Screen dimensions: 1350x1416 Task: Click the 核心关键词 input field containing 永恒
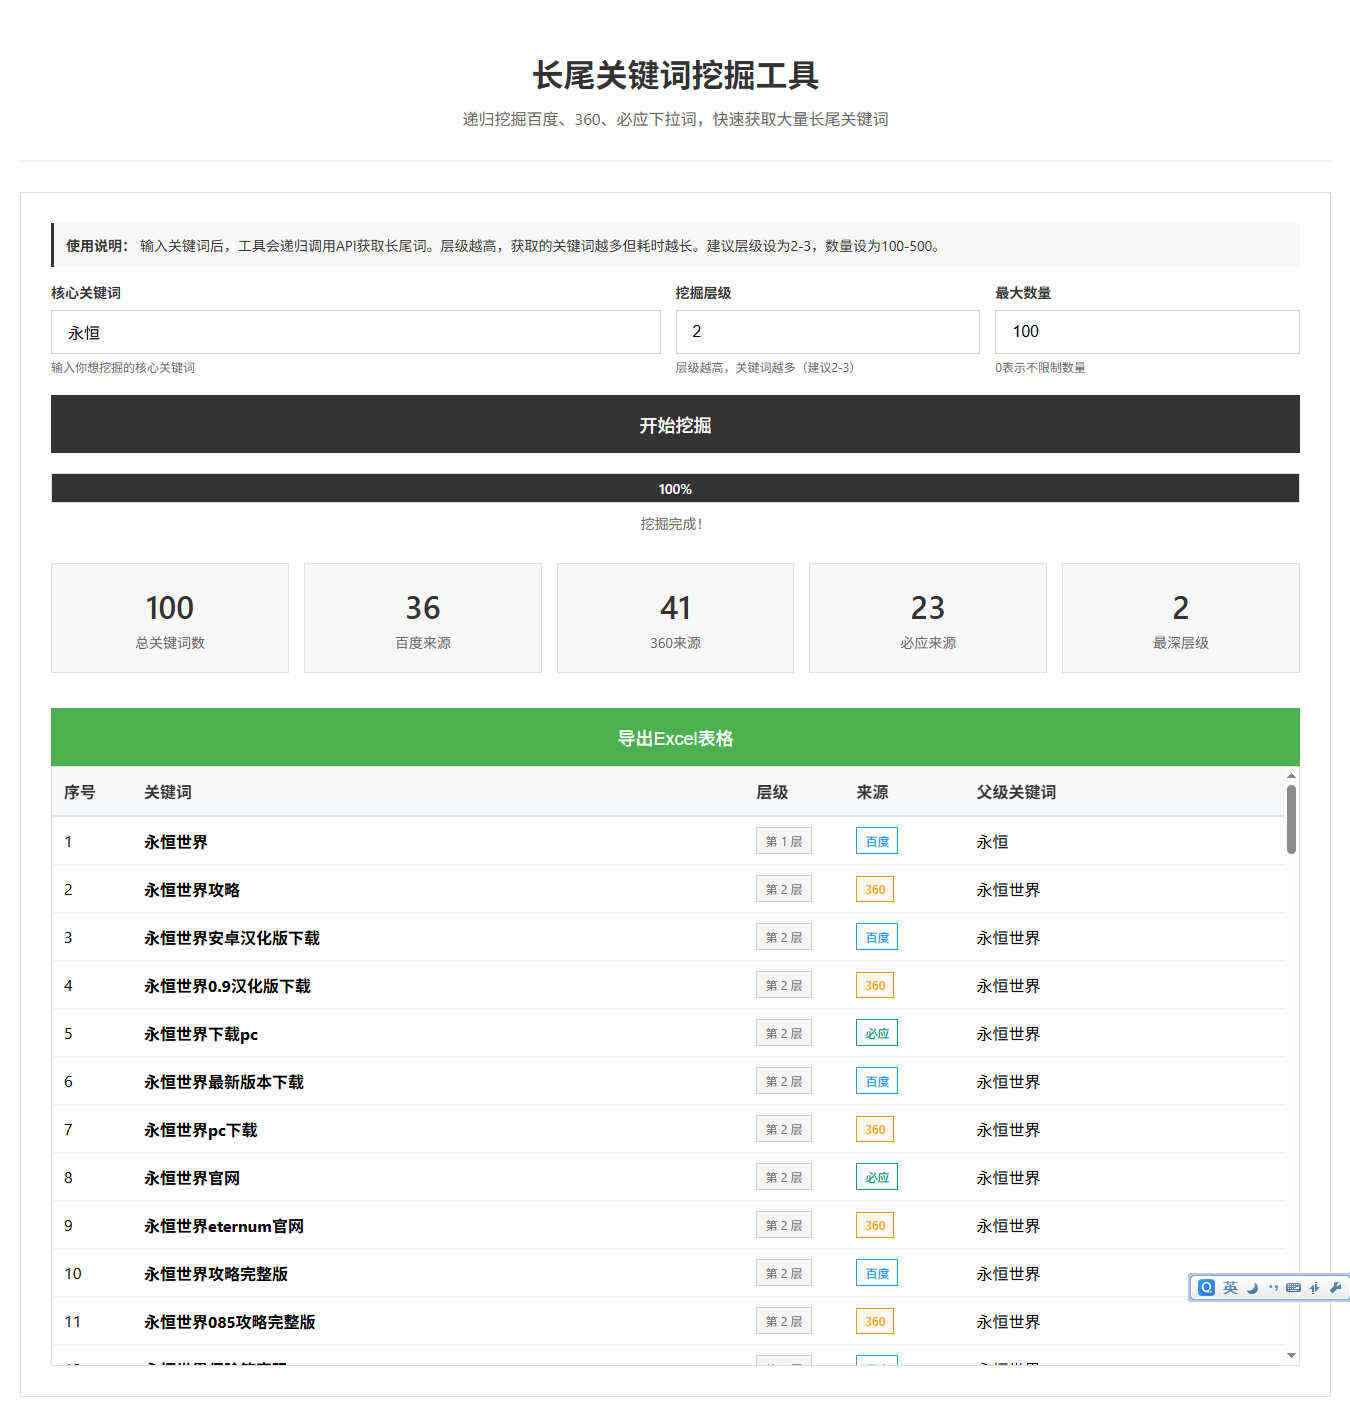click(x=355, y=332)
